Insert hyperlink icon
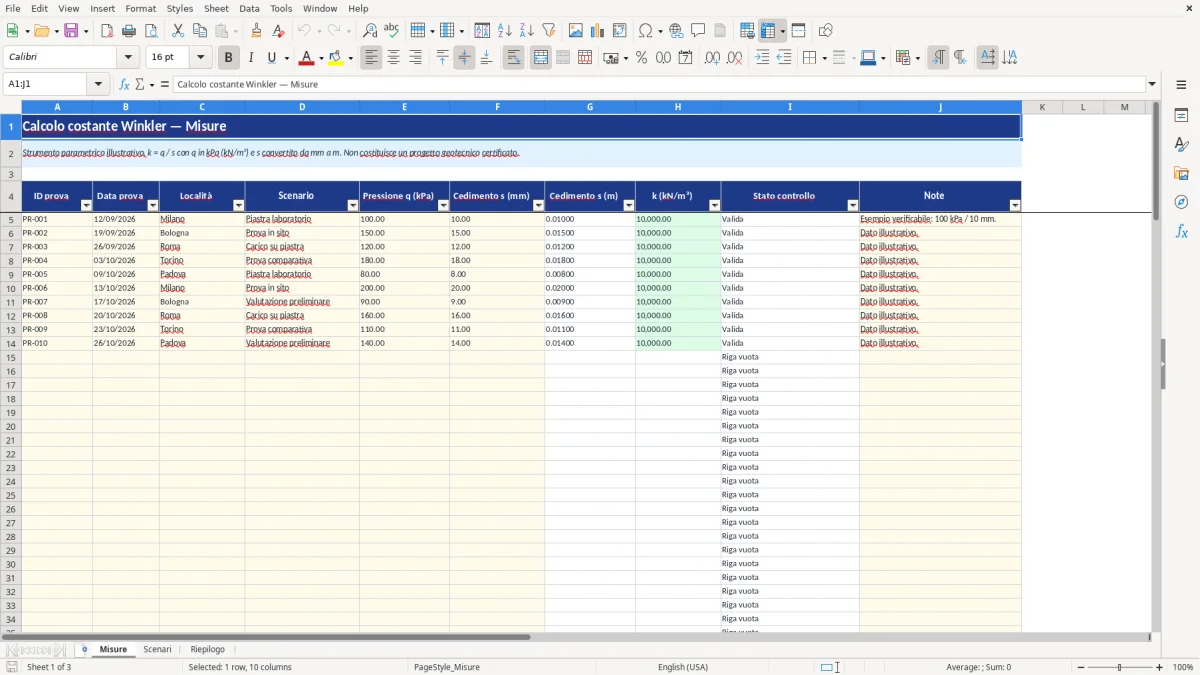The height and width of the screenshot is (675, 1200). tap(677, 31)
